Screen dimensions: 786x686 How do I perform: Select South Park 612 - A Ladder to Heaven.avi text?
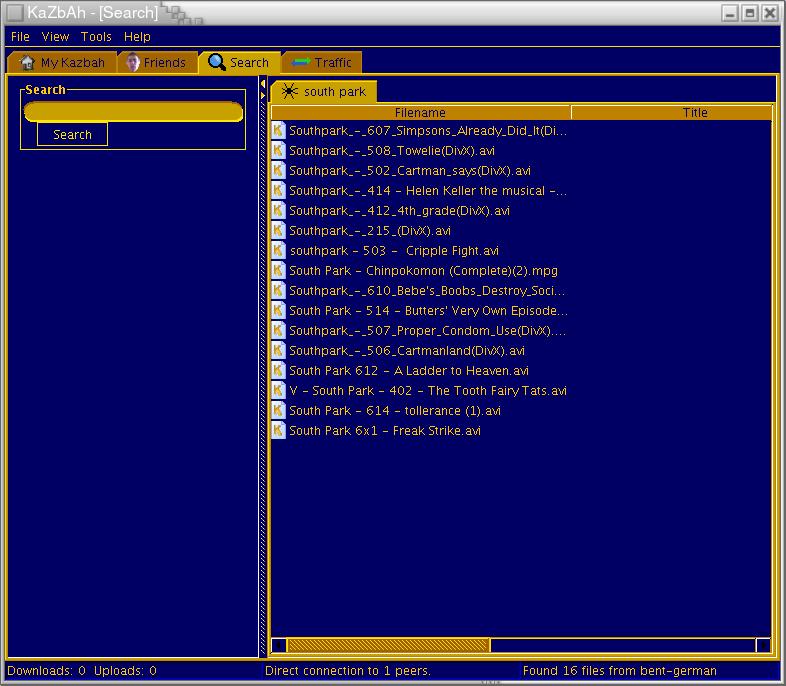tap(409, 371)
